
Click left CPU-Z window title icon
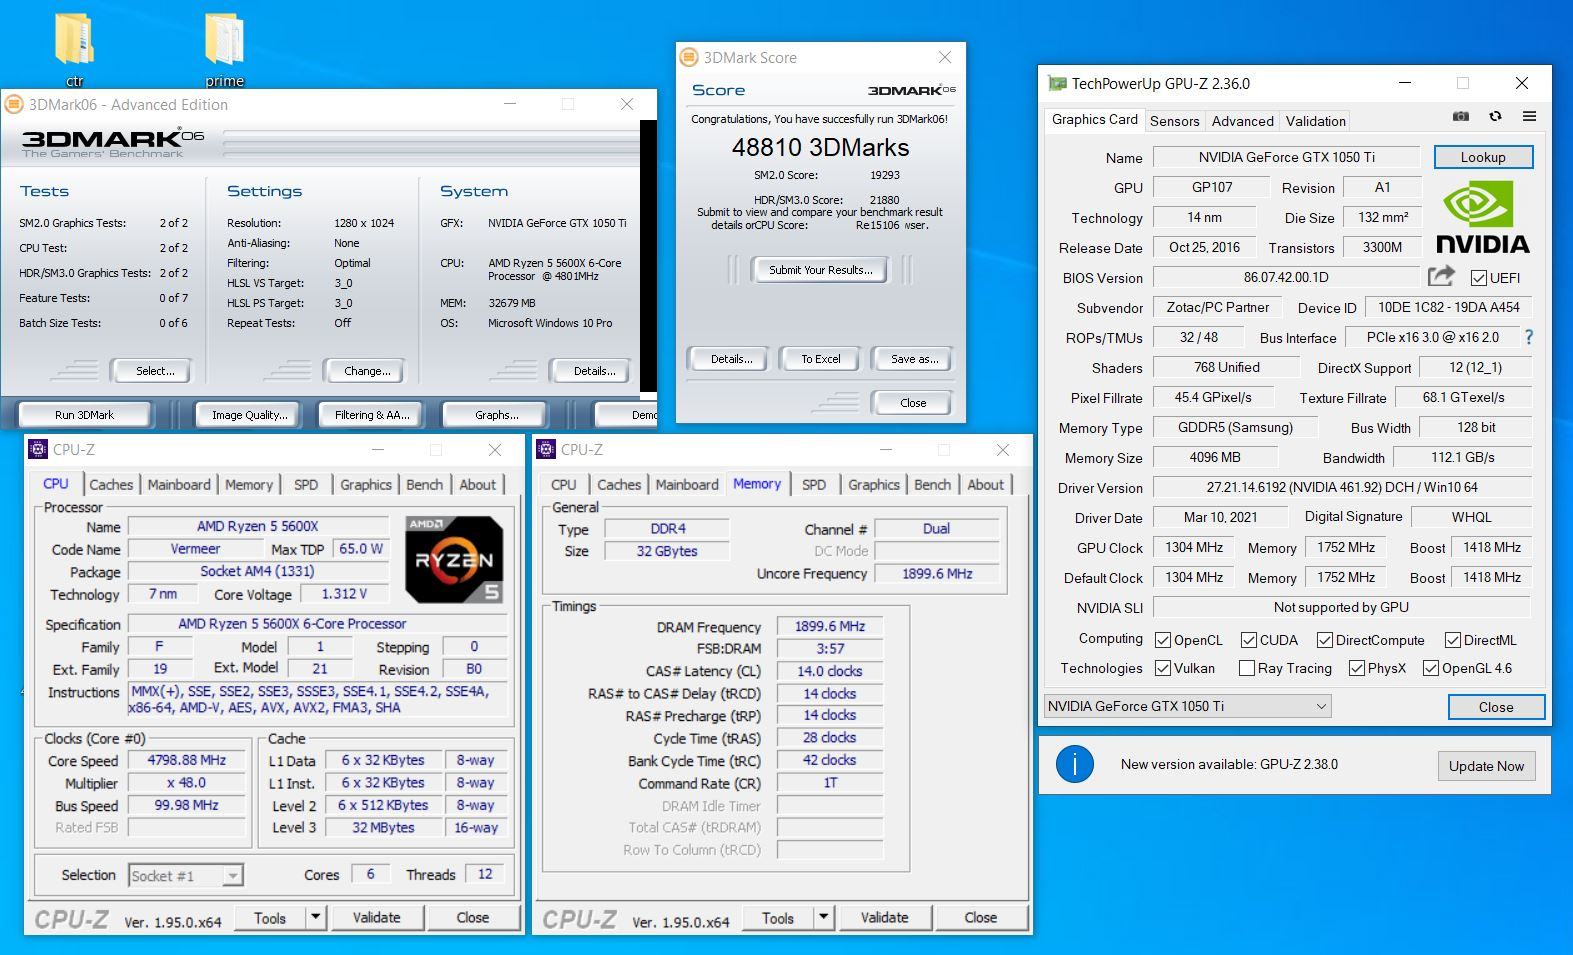(38, 450)
